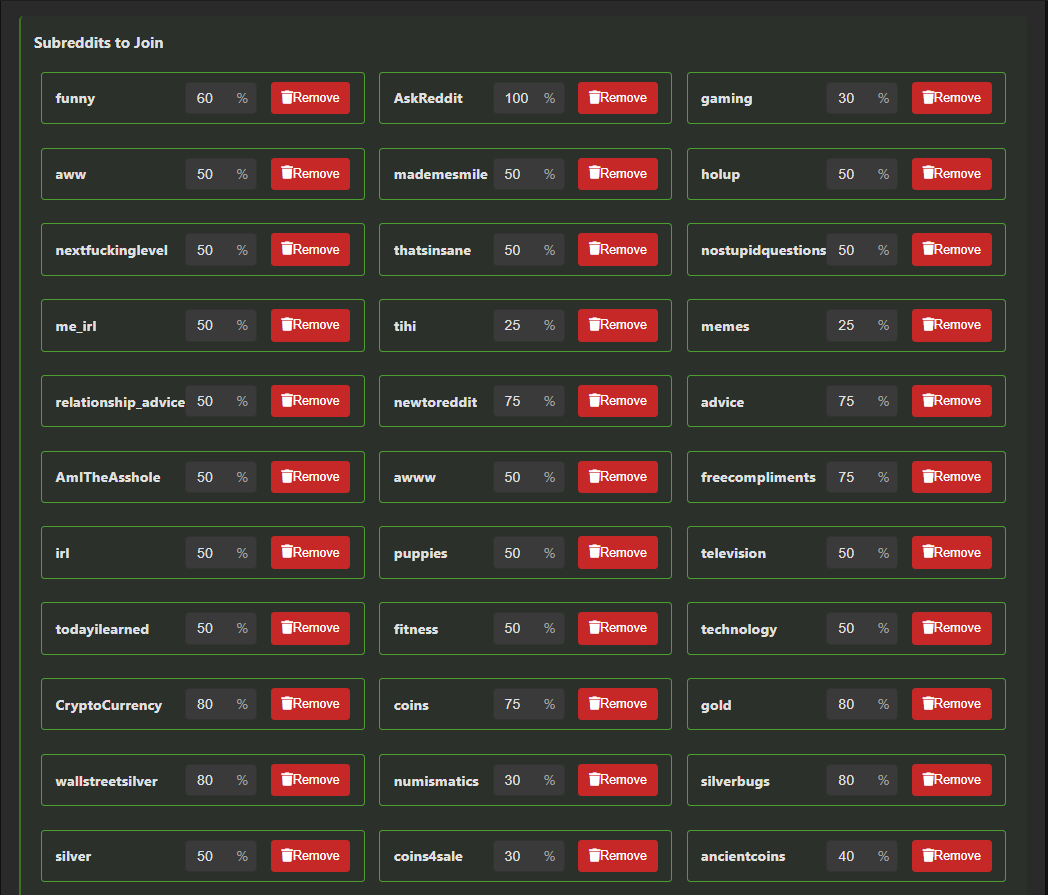This screenshot has width=1048, height=895.
Task: Remove newtoreddit from the list
Action: click(618, 401)
